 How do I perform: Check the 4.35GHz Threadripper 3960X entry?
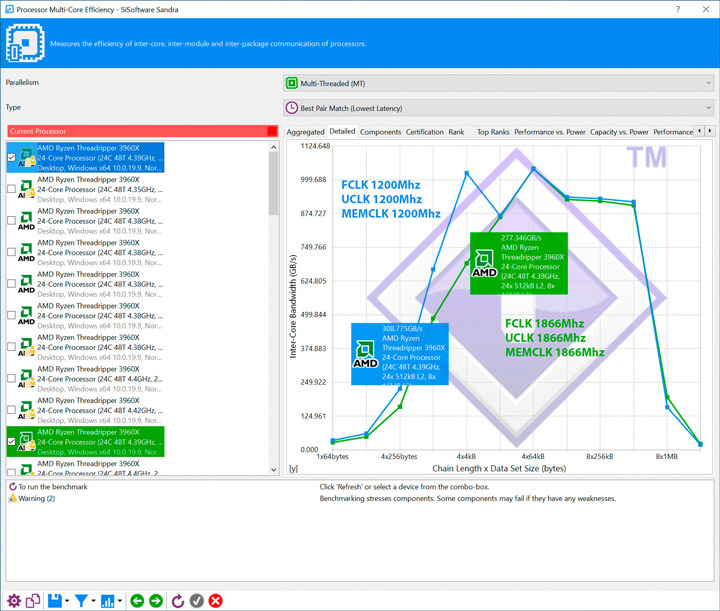[11, 189]
